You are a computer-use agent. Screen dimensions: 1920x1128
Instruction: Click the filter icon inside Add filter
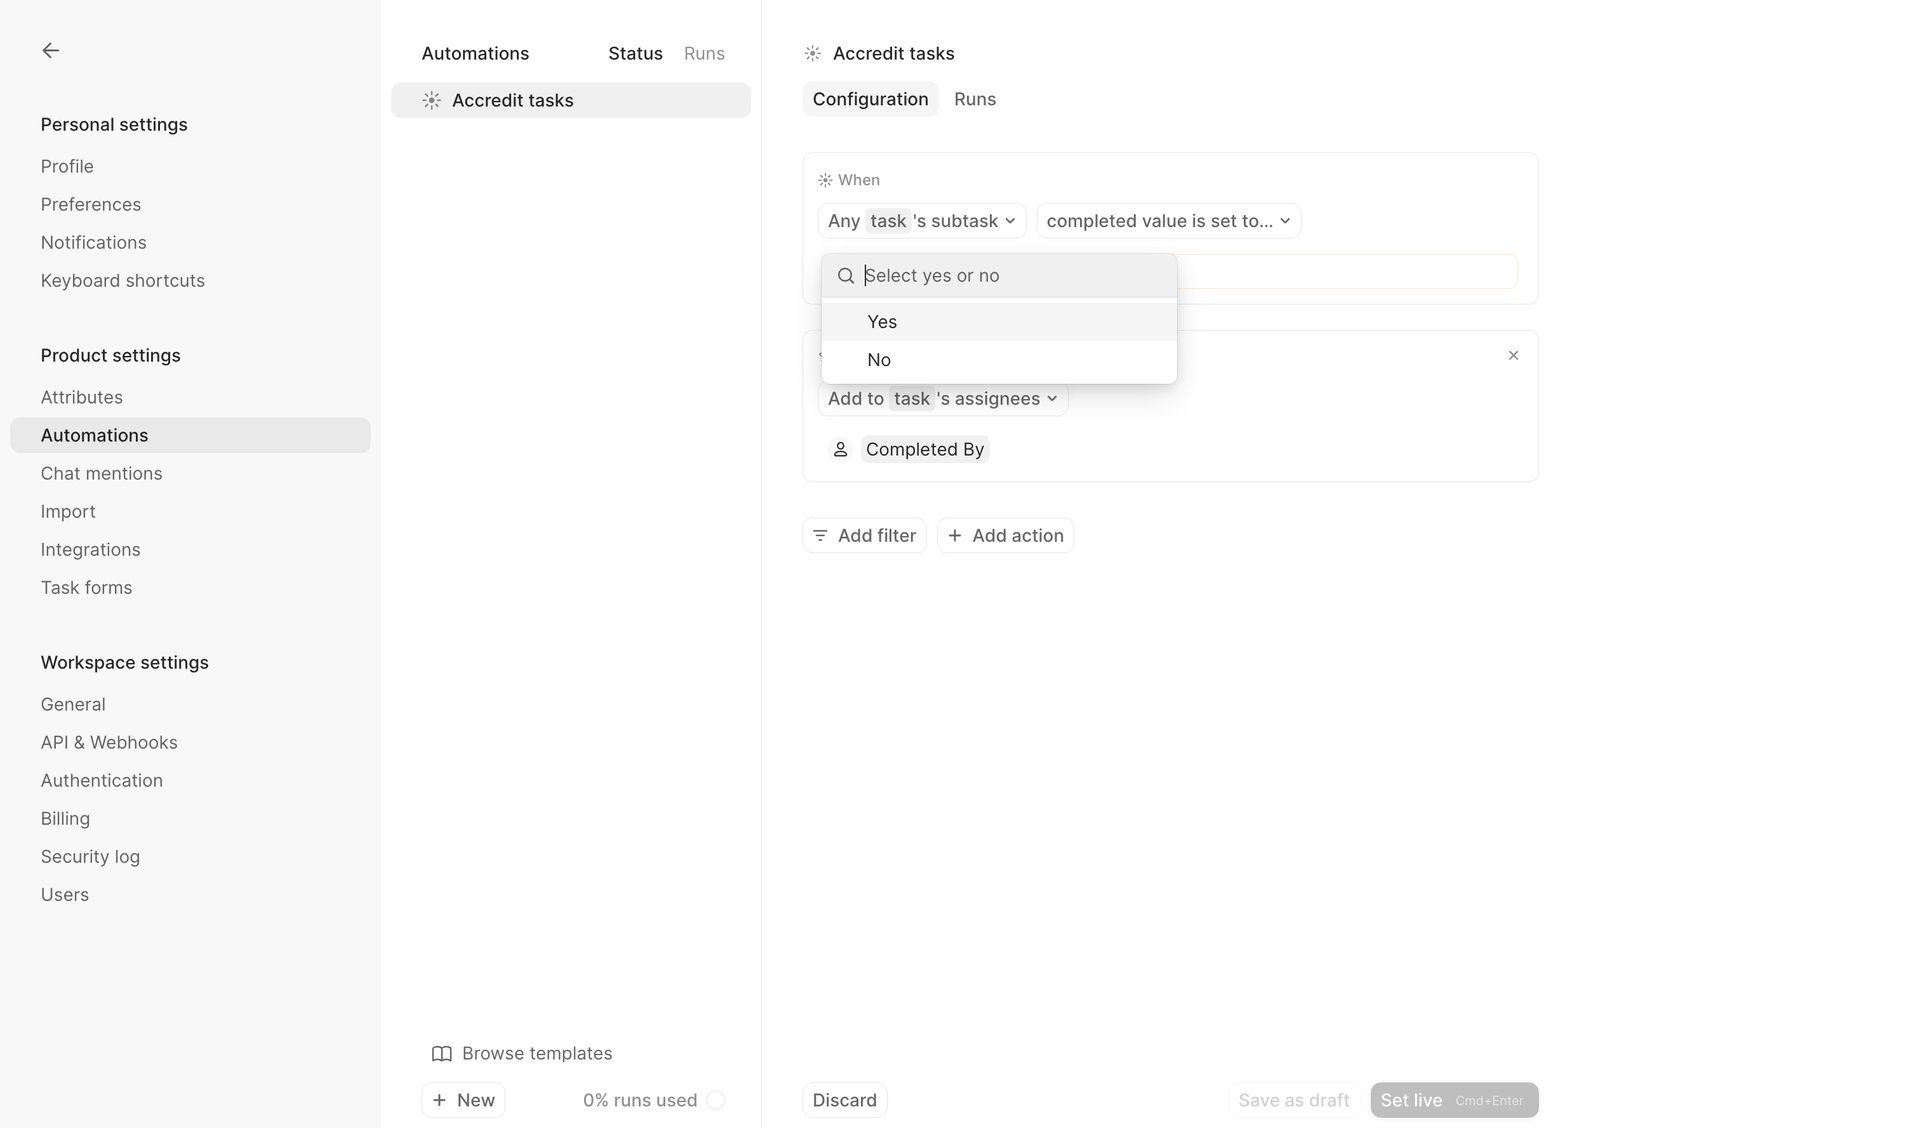tap(820, 535)
